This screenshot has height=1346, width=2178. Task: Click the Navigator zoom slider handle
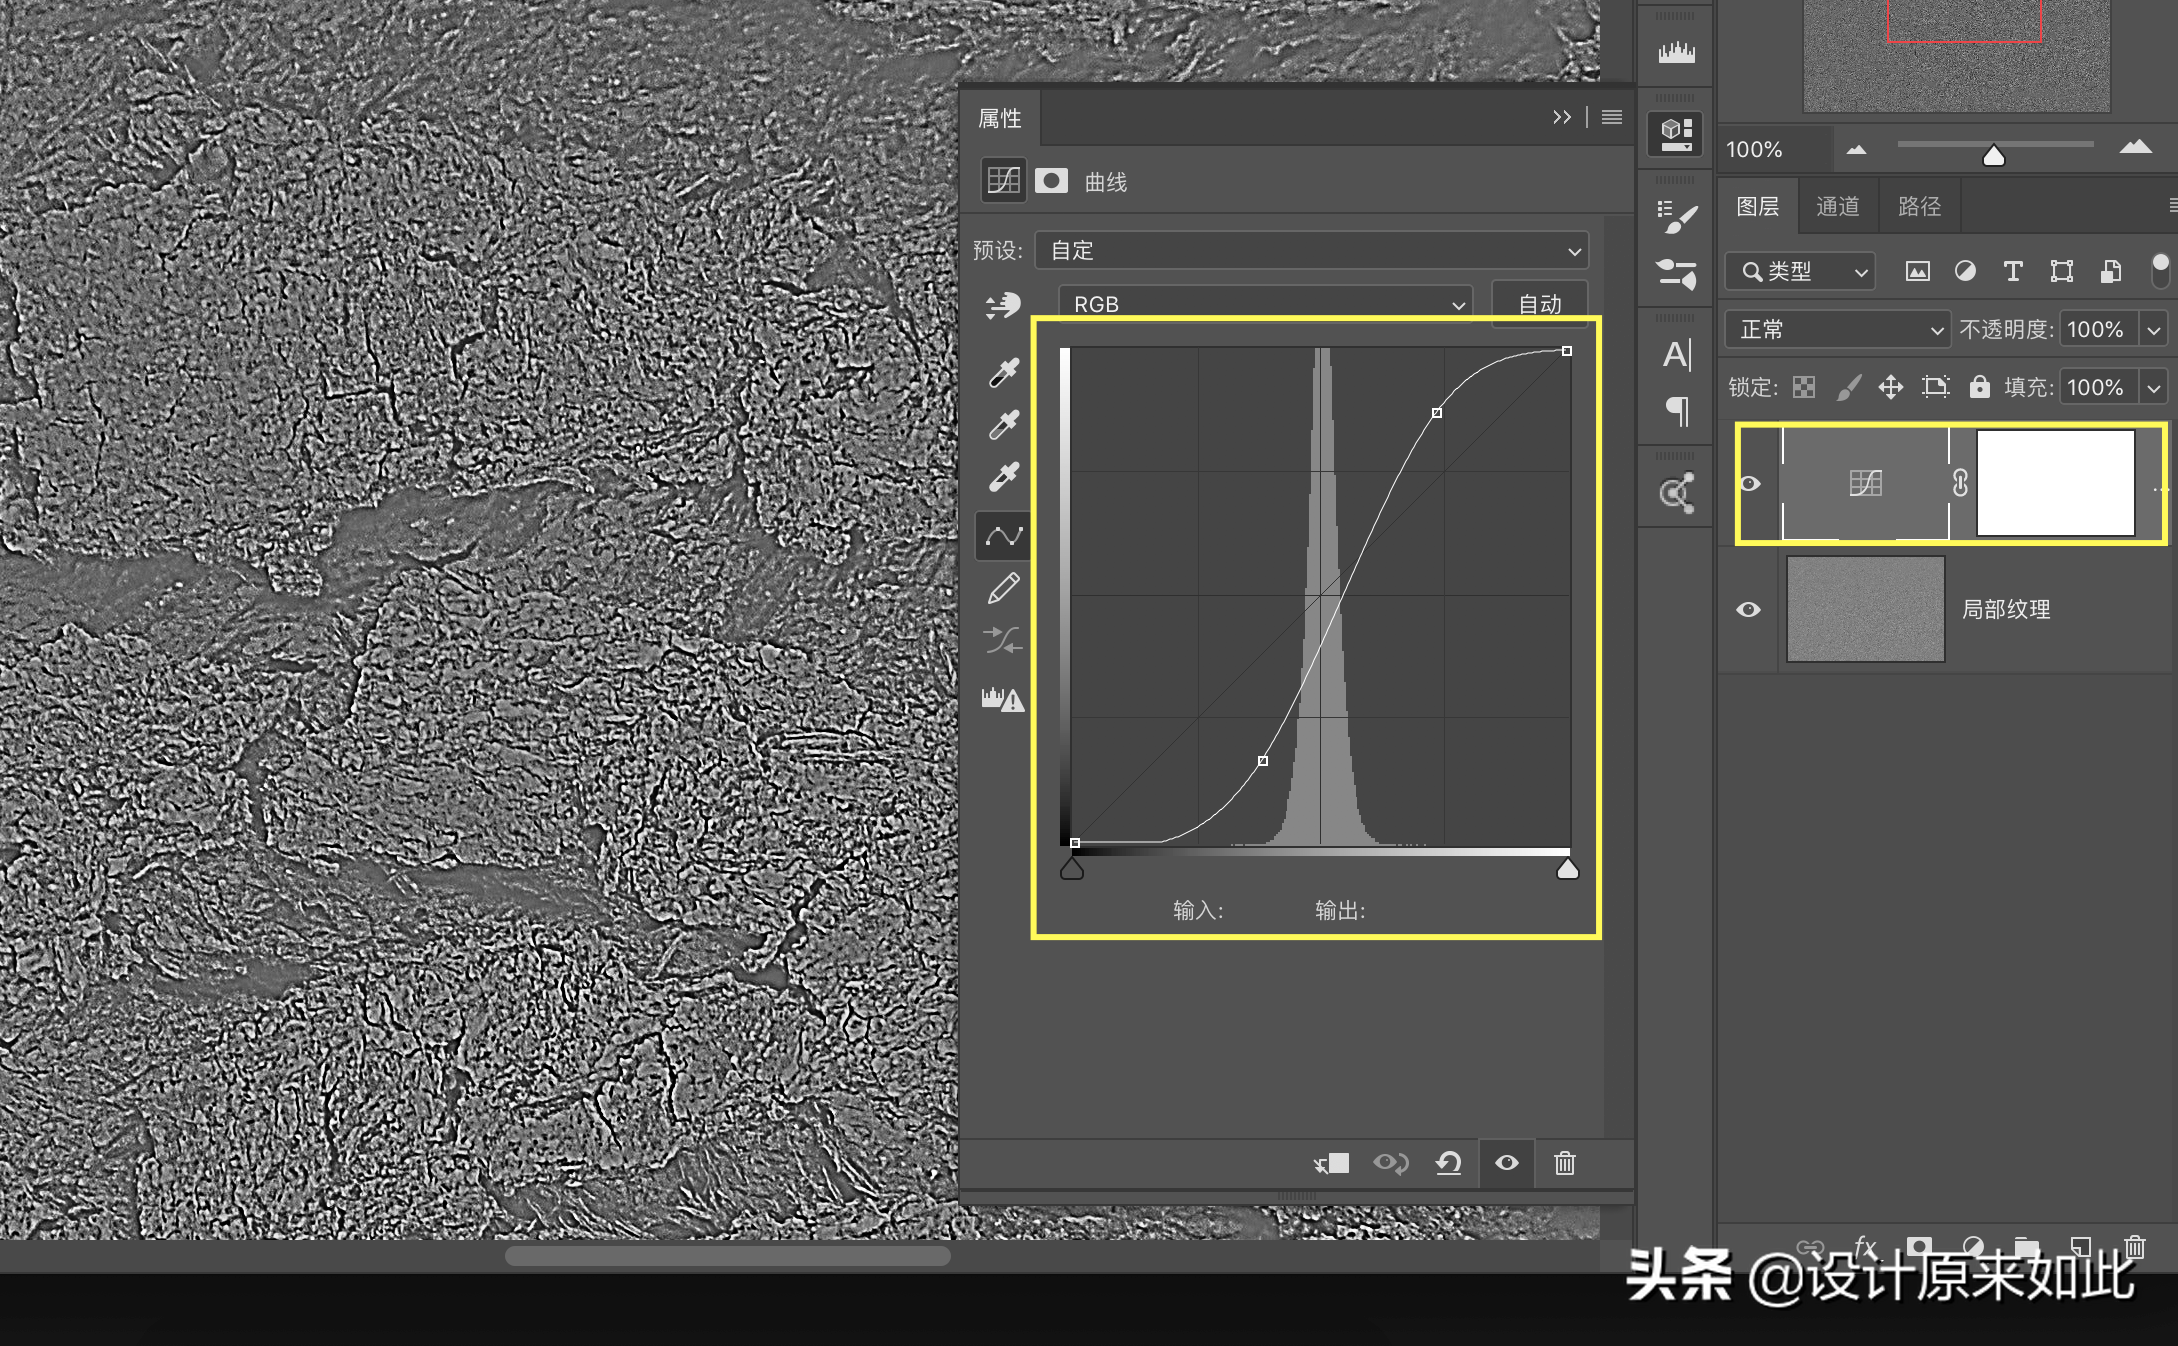pyautogui.click(x=1993, y=155)
